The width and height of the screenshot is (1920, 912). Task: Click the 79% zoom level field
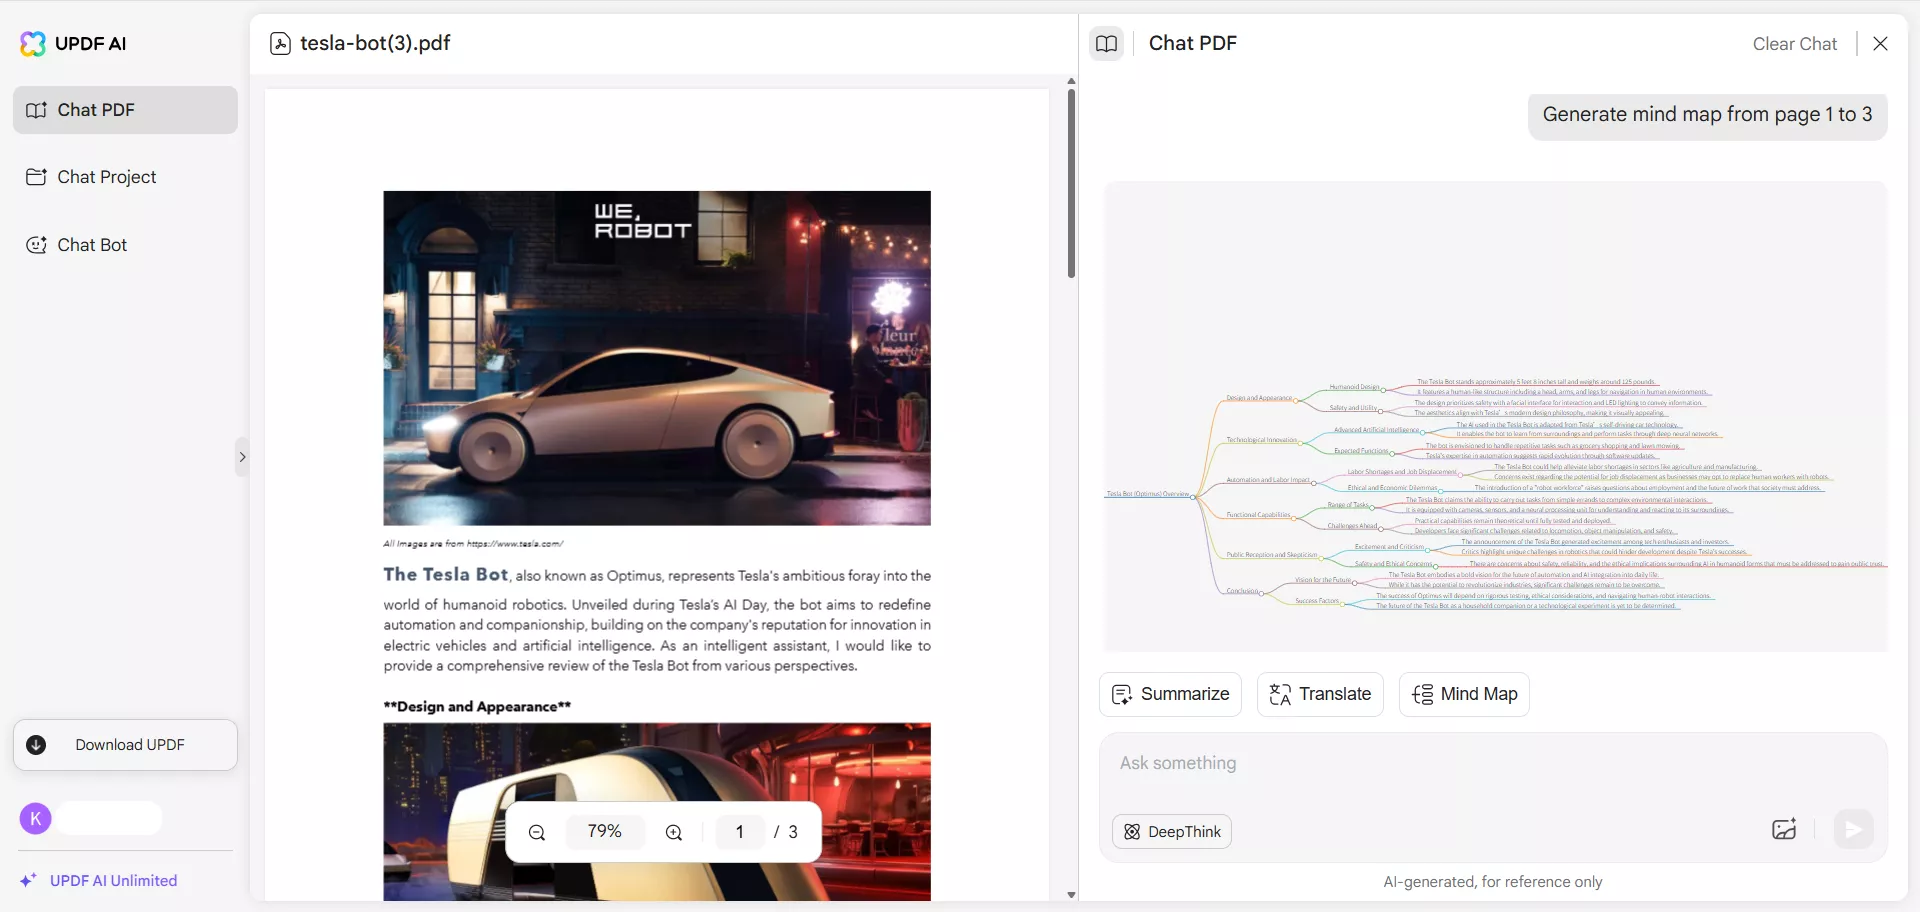[605, 832]
